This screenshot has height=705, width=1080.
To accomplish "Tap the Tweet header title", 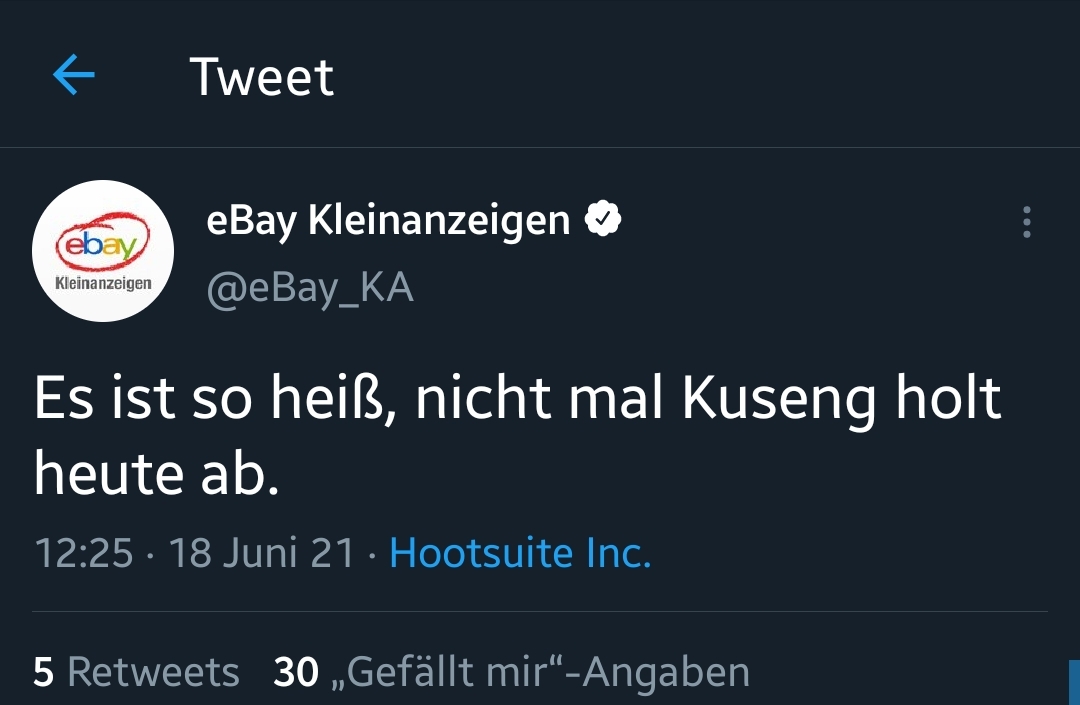I will [261, 77].
